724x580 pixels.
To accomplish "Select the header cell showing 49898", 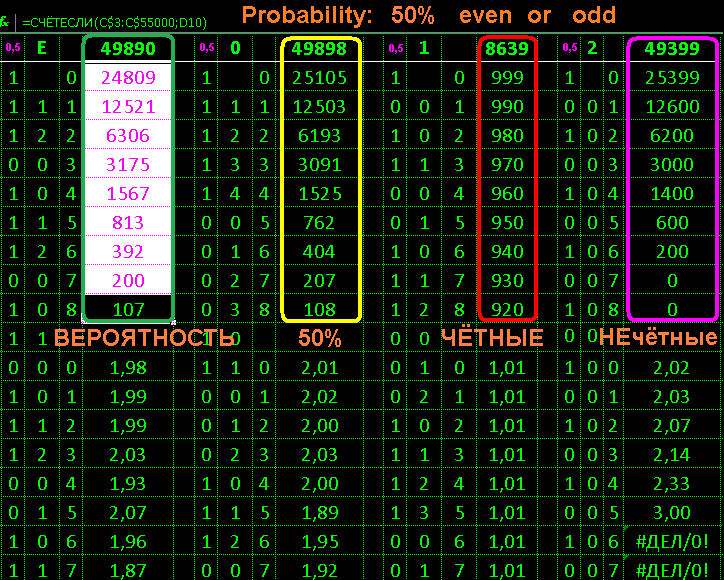I will [x=320, y=48].
